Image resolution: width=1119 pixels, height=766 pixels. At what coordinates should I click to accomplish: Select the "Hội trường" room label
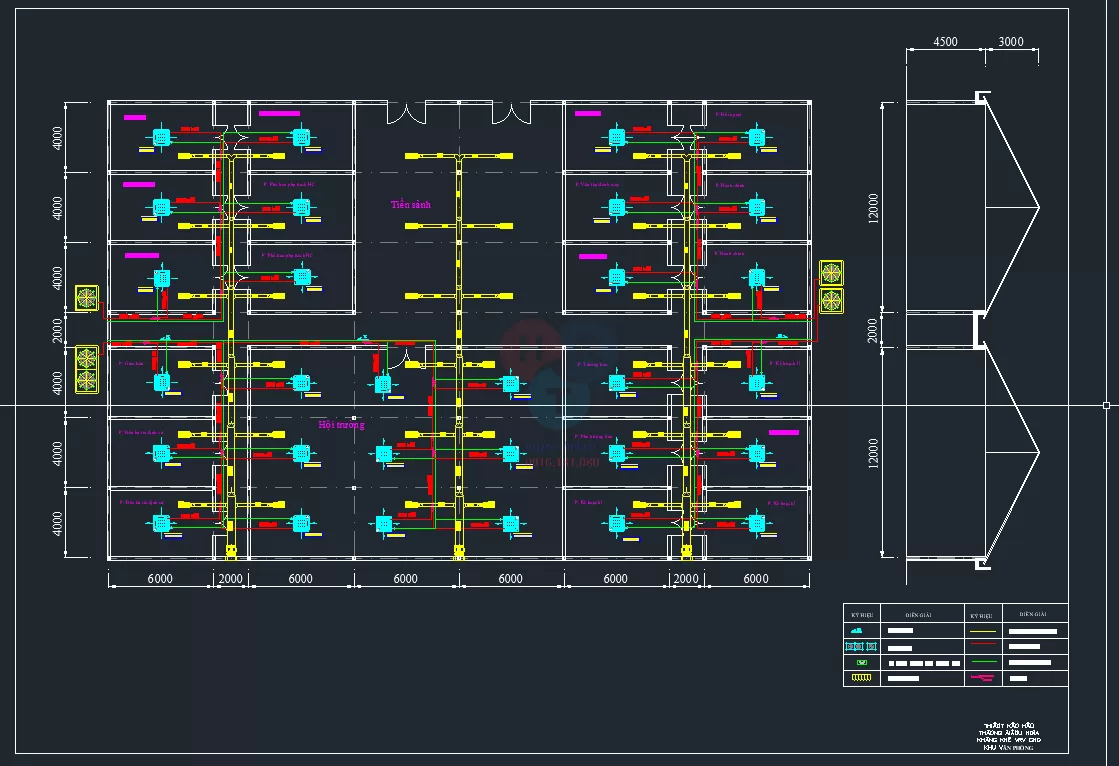pos(341,425)
